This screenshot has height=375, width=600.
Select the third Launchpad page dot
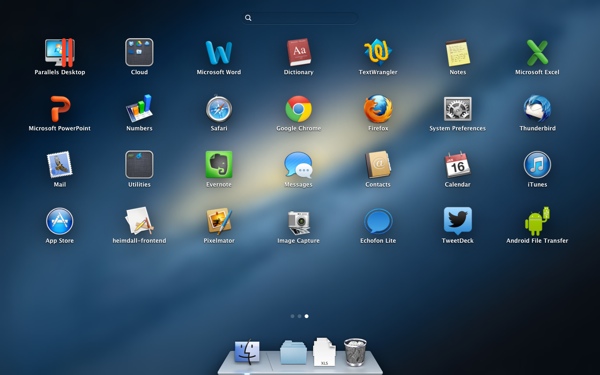tap(307, 316)
